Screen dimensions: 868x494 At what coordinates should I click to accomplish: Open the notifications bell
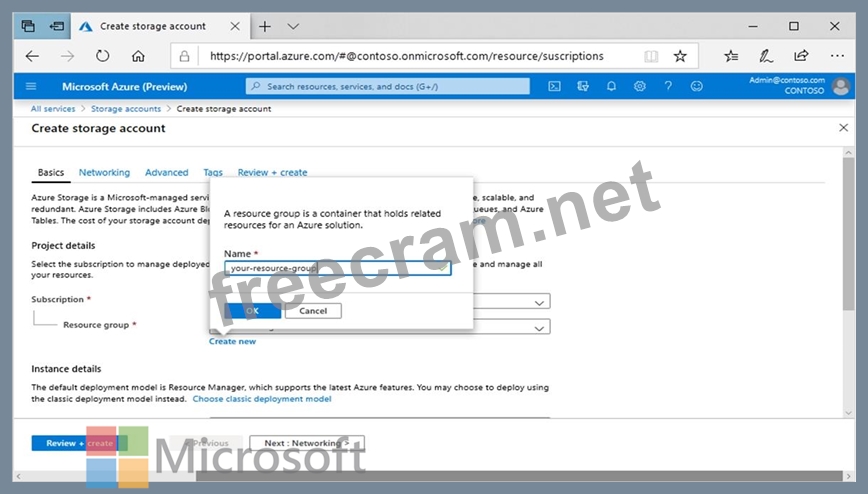611,86
